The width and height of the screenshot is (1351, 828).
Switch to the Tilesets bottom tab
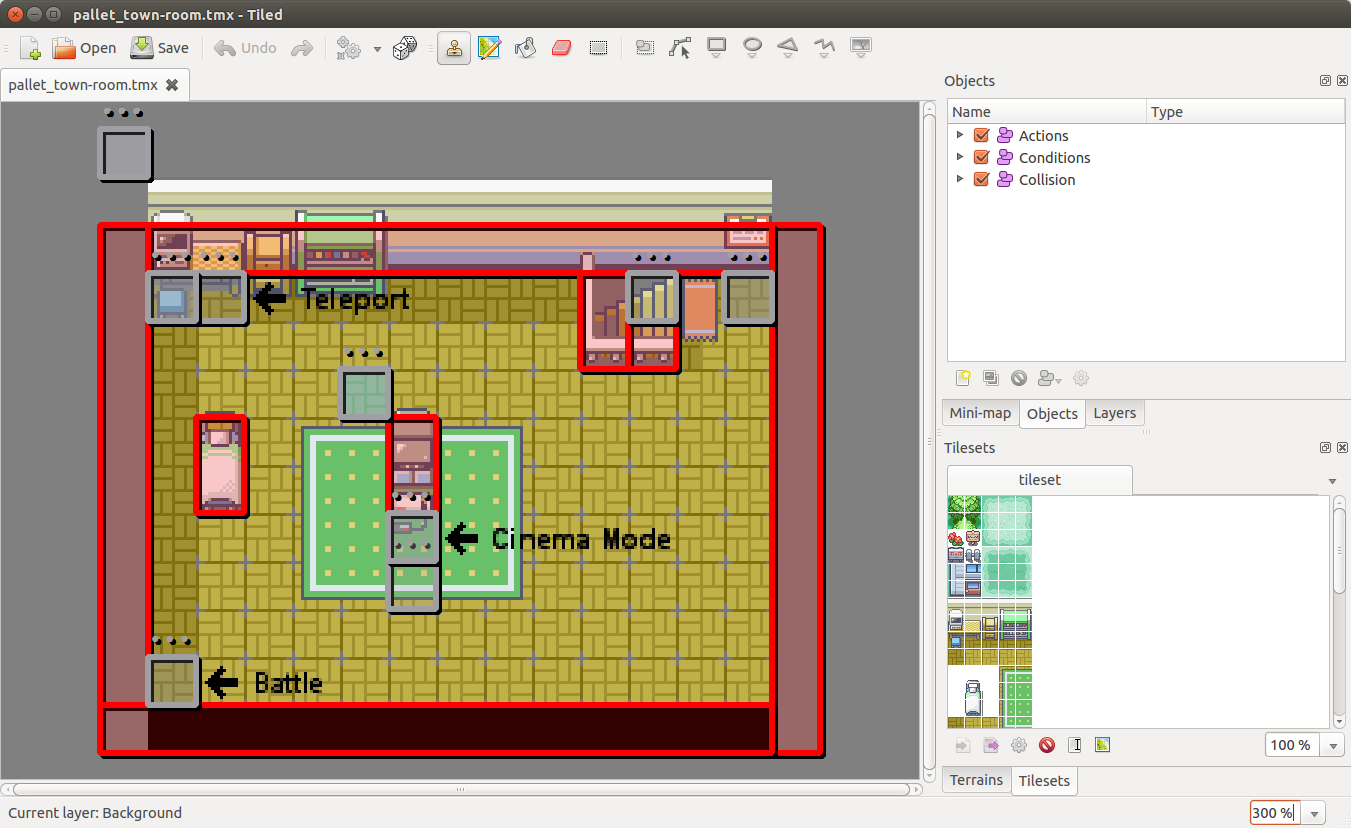(1044, 781)
